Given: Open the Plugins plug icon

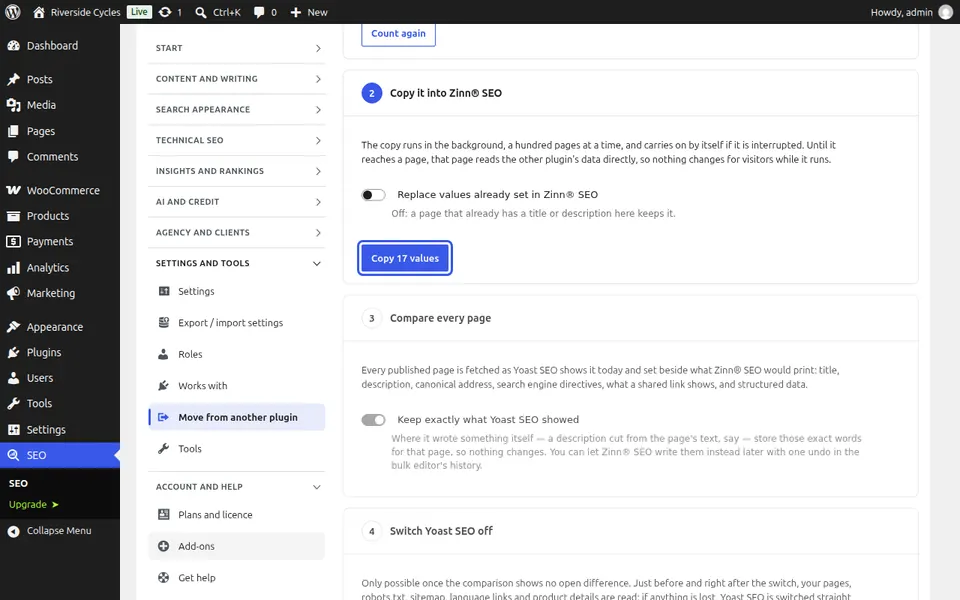Looking at the screenshot, I should tap(13, 353).
